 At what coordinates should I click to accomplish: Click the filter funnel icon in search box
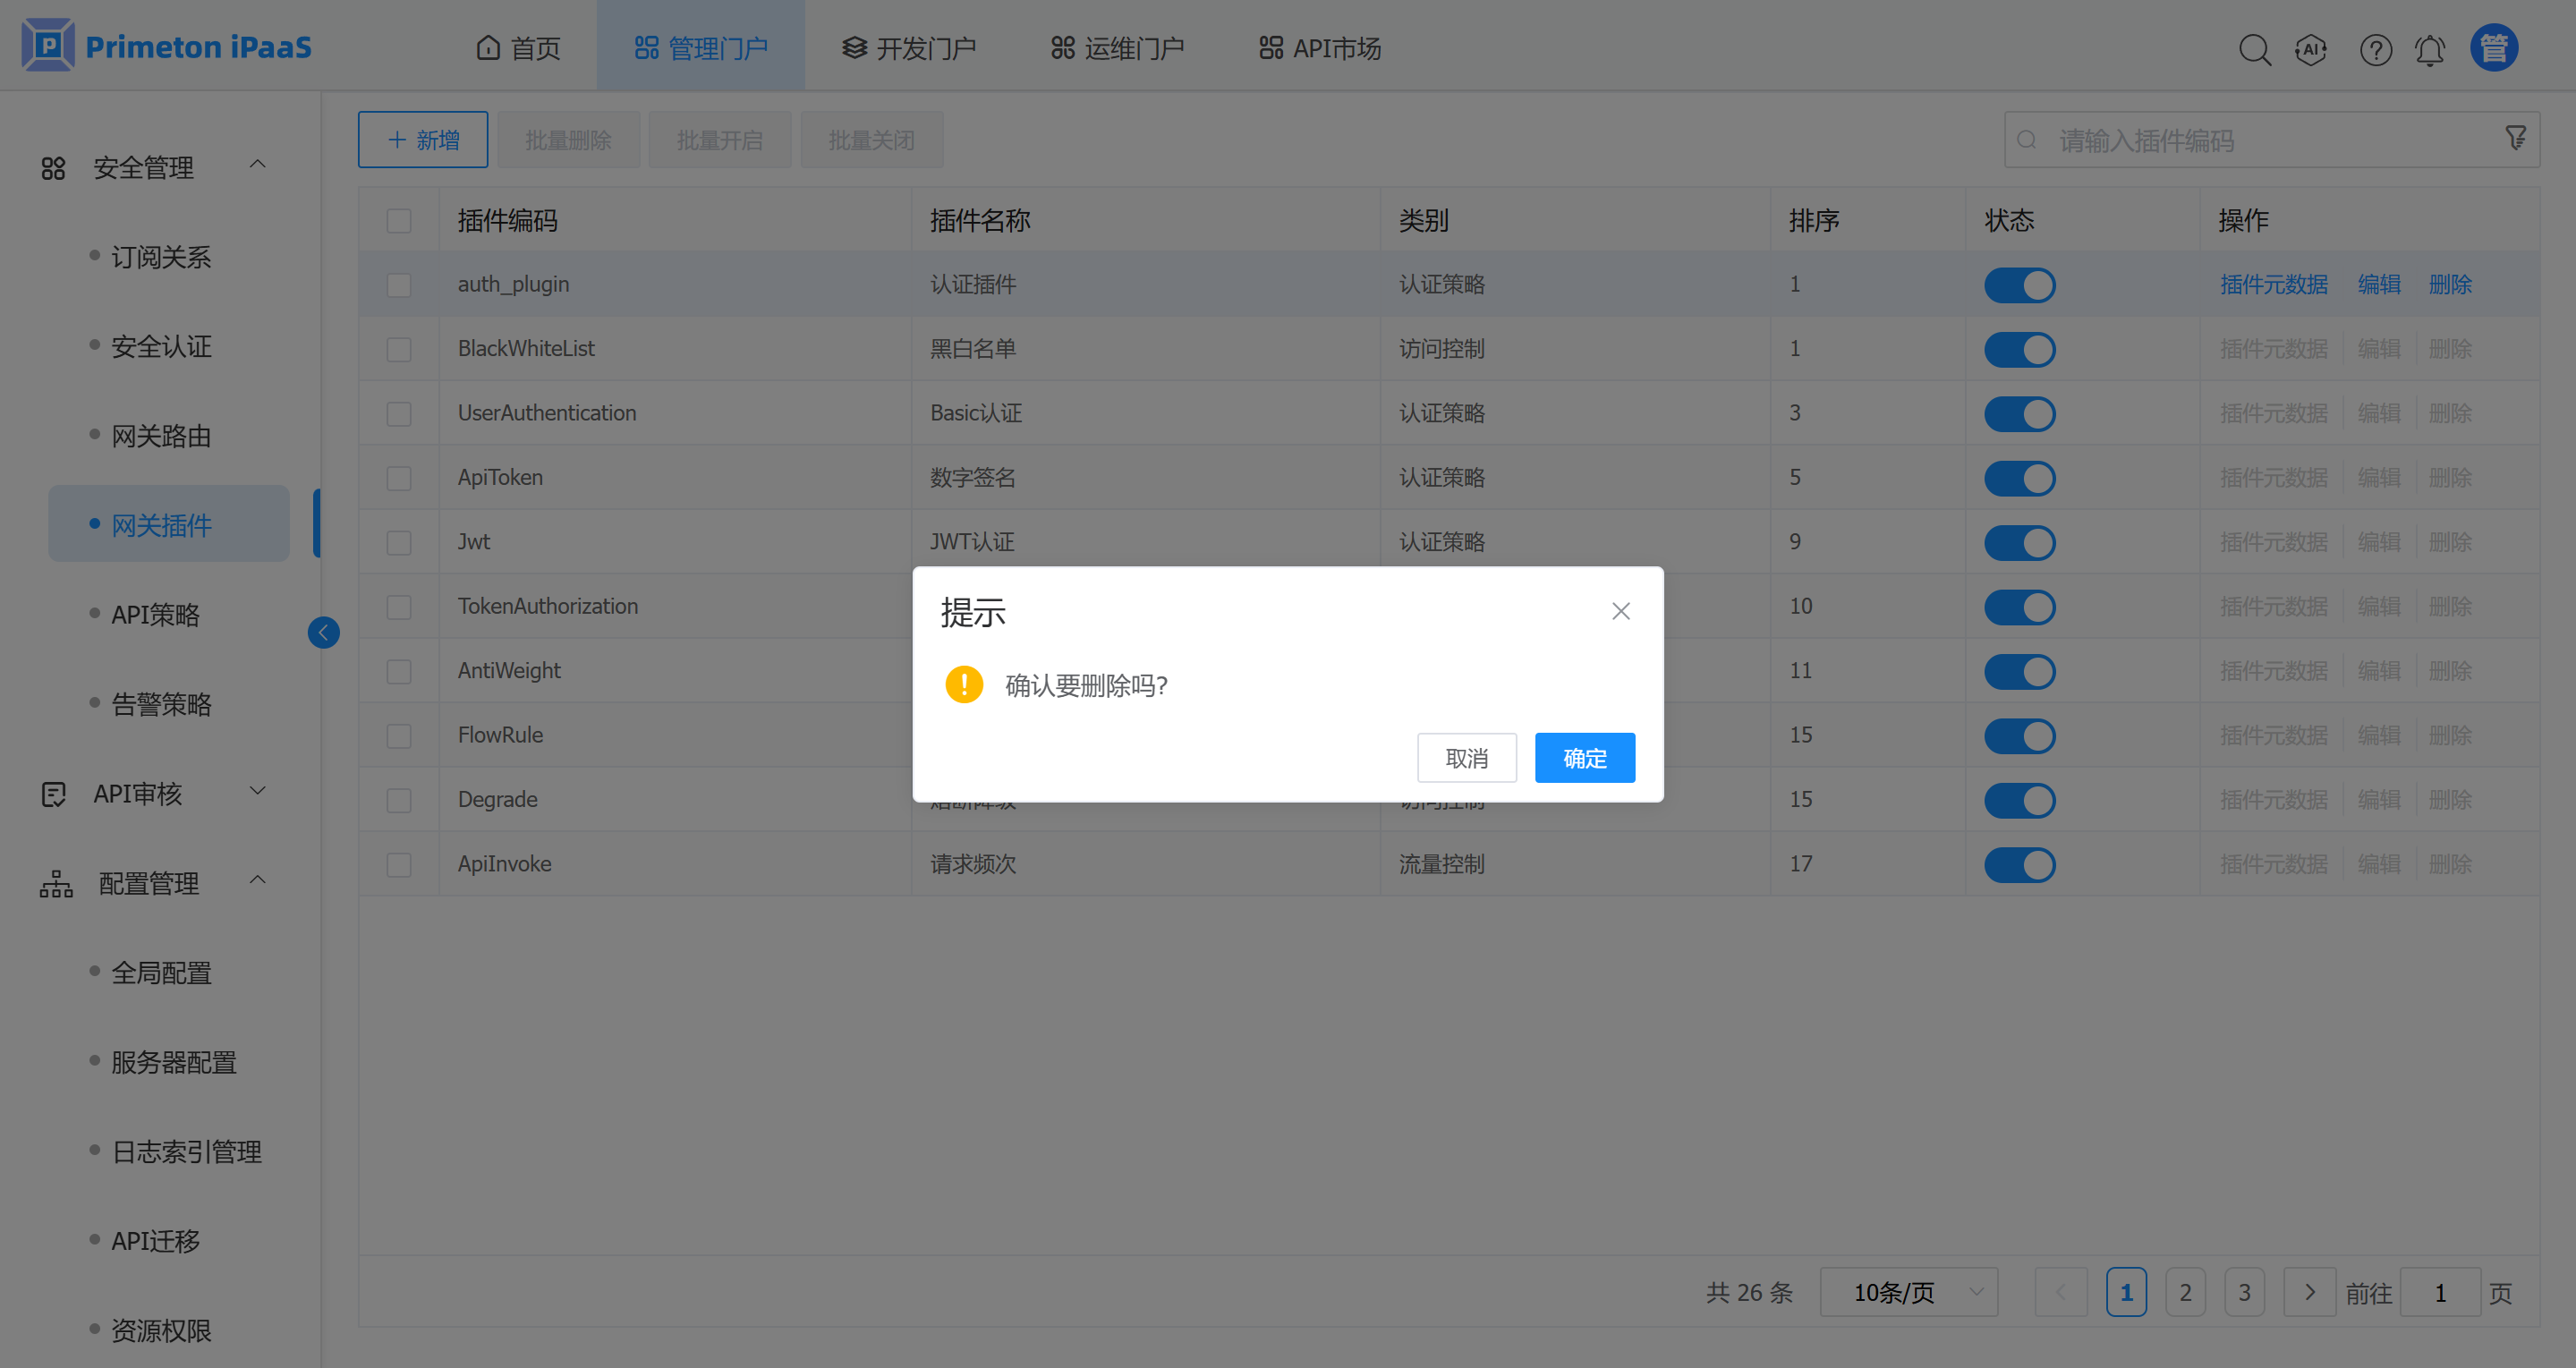click(x=2515, y=138)
